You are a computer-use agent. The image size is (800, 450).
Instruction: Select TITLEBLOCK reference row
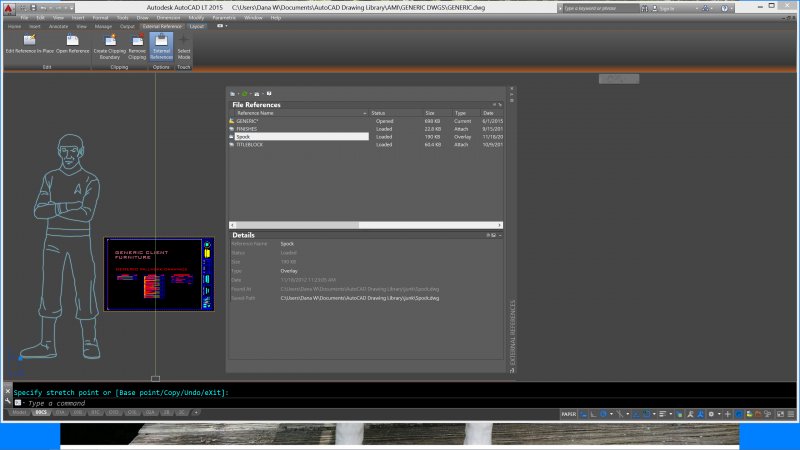pos(366,145)
